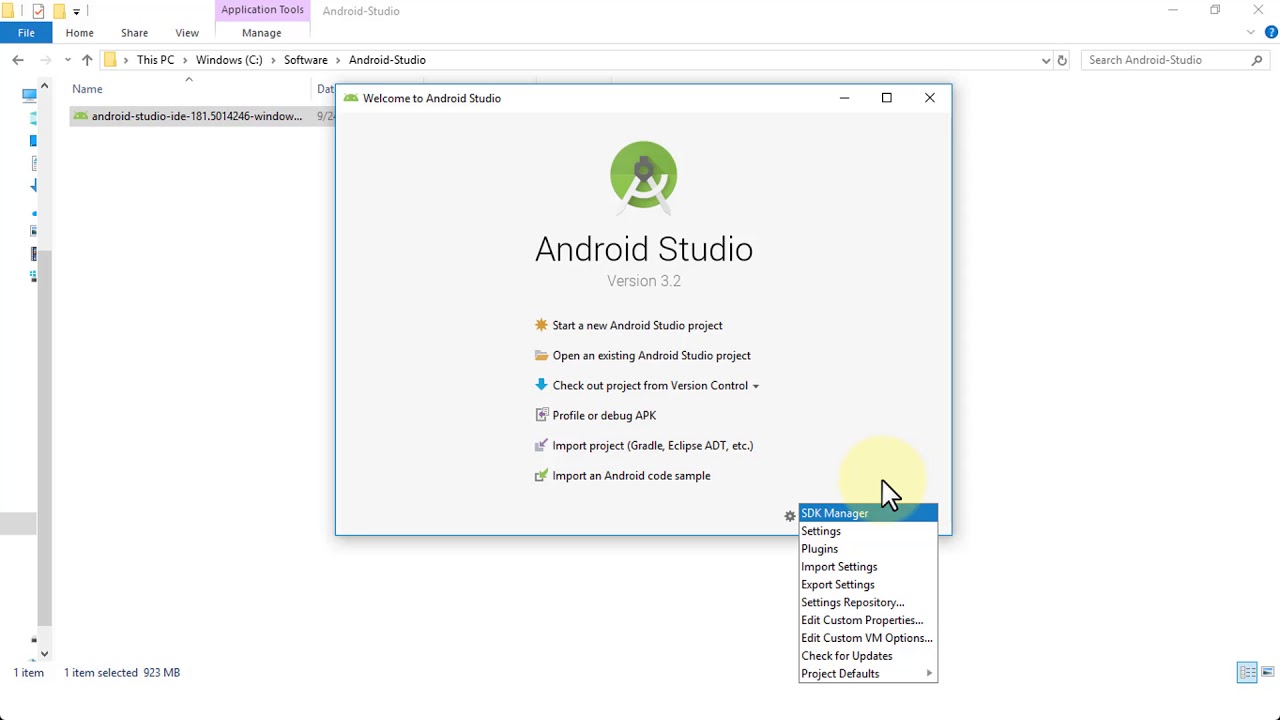The image size is (1280, 720).
Task: Click the navigation pane scroll up arrow
Action: (44, 87)
